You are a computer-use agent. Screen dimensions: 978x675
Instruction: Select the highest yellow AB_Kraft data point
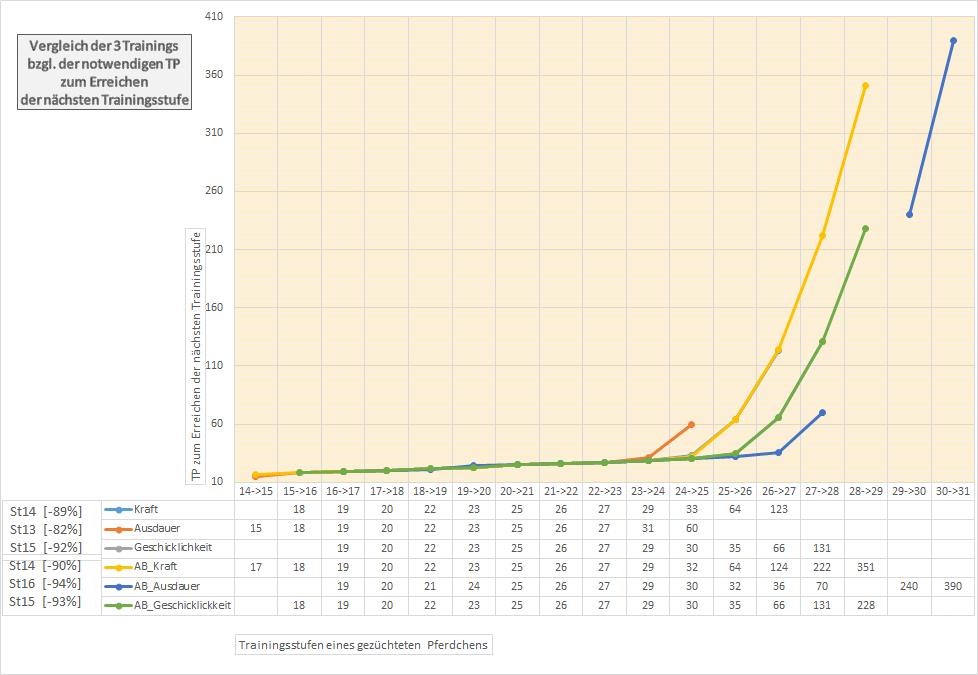[x=865, y=86]
